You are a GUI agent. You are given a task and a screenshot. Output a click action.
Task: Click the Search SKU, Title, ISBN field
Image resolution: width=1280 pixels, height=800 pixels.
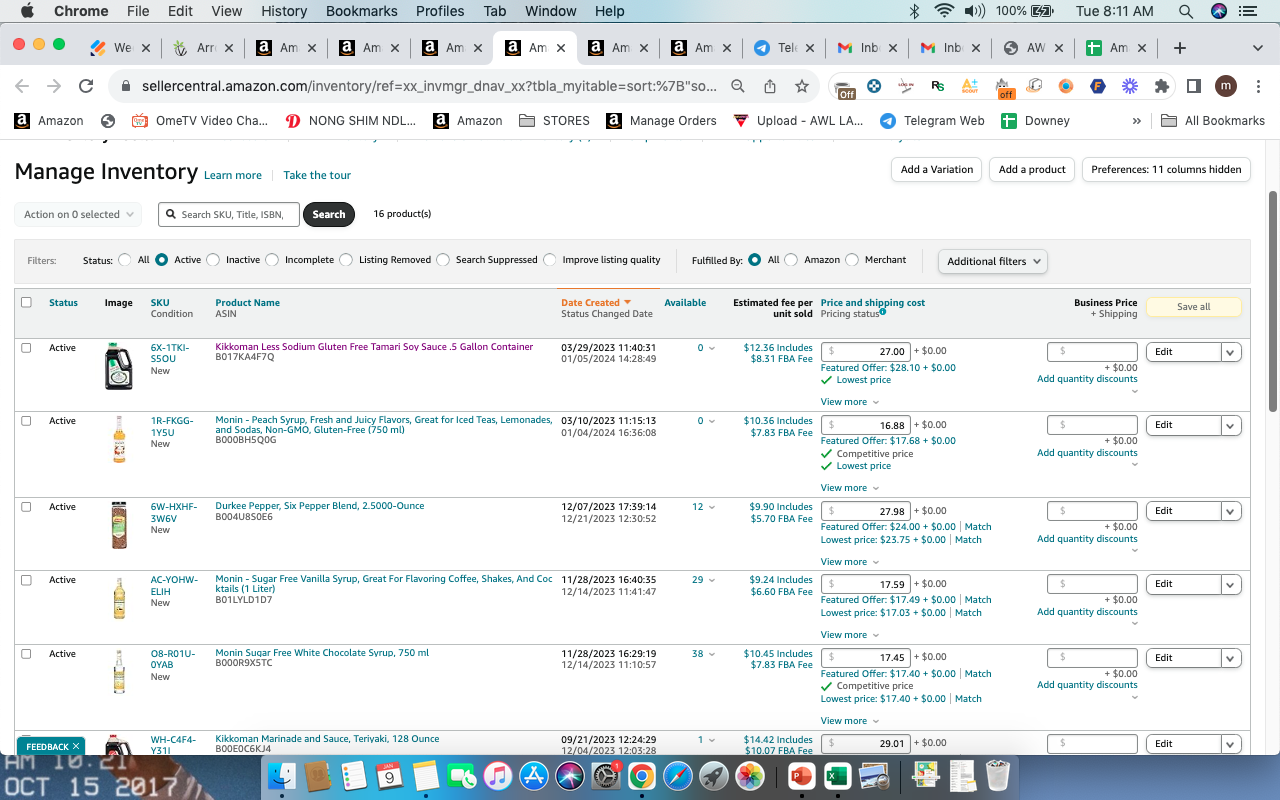(229, 214)
